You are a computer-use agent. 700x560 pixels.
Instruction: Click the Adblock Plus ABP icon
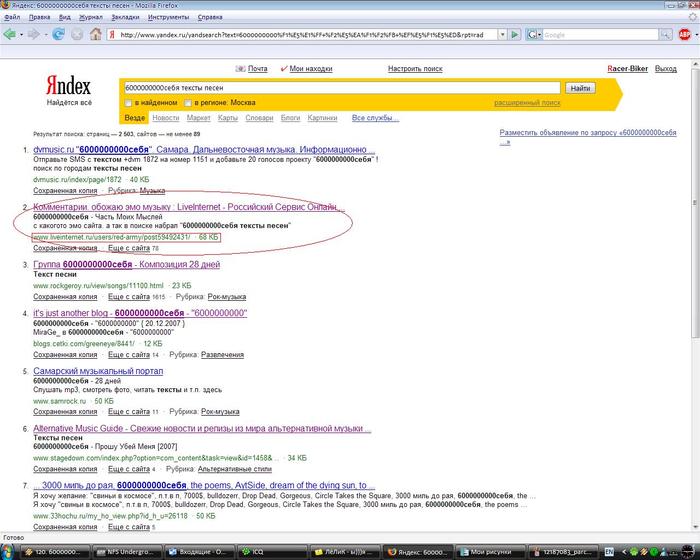coord(684,34)
